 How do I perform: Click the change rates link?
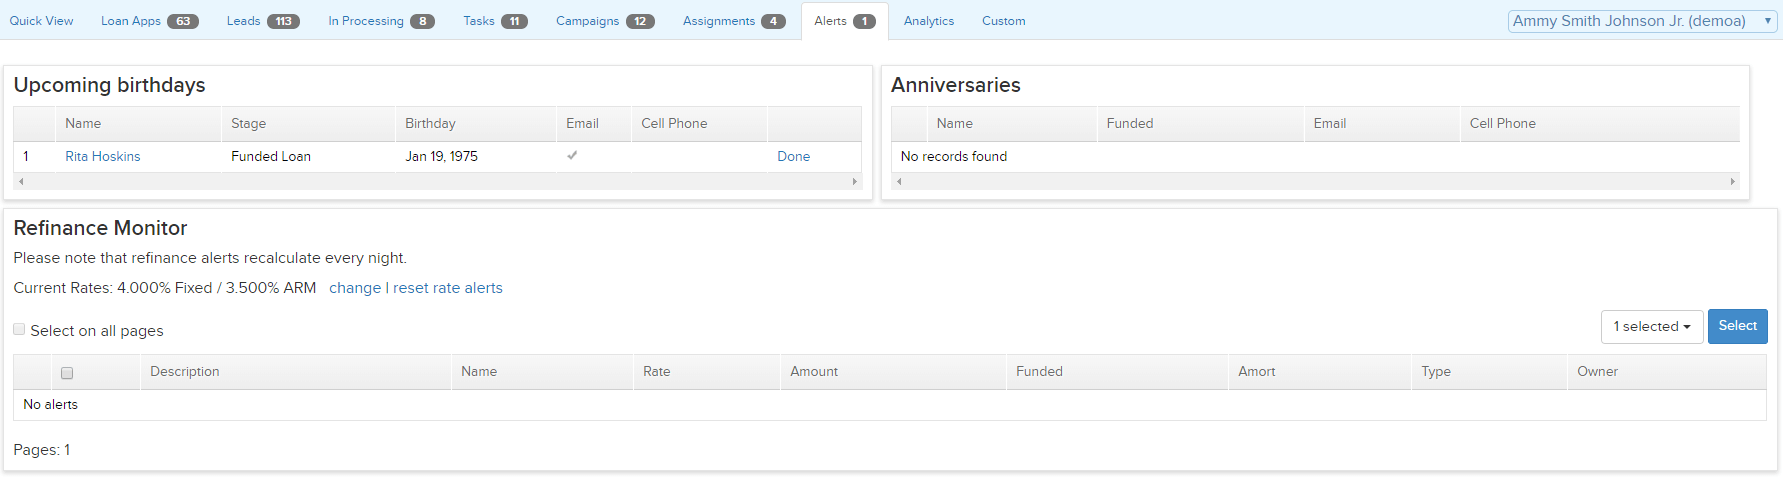(x=355, y=288)
